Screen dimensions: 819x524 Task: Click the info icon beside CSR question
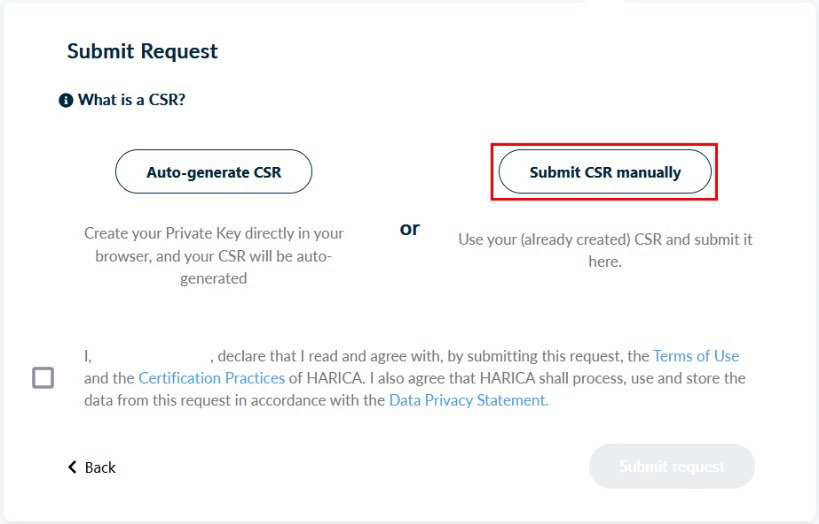point(66,100)
